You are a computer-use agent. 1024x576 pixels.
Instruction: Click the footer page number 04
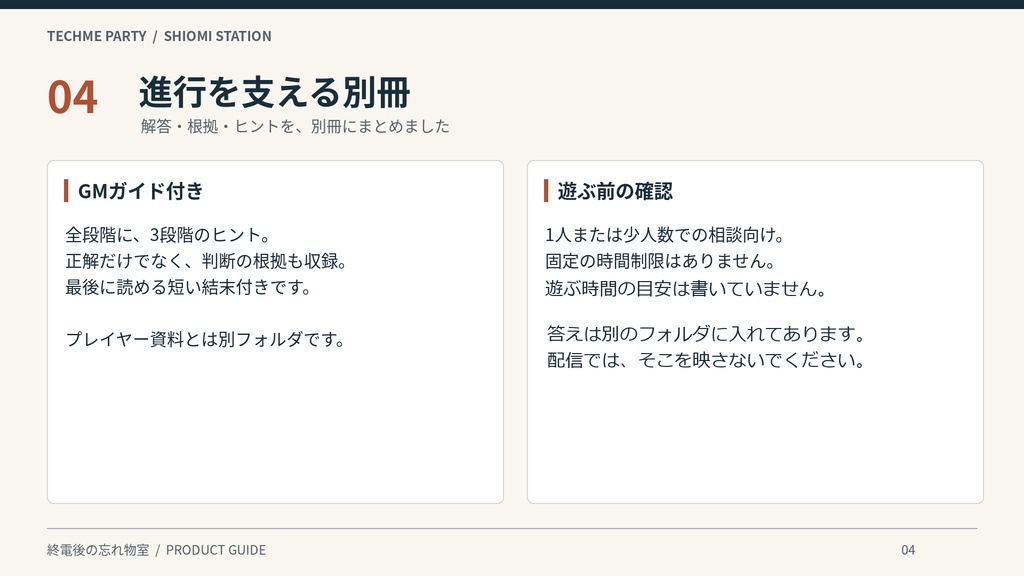[908, 550]
